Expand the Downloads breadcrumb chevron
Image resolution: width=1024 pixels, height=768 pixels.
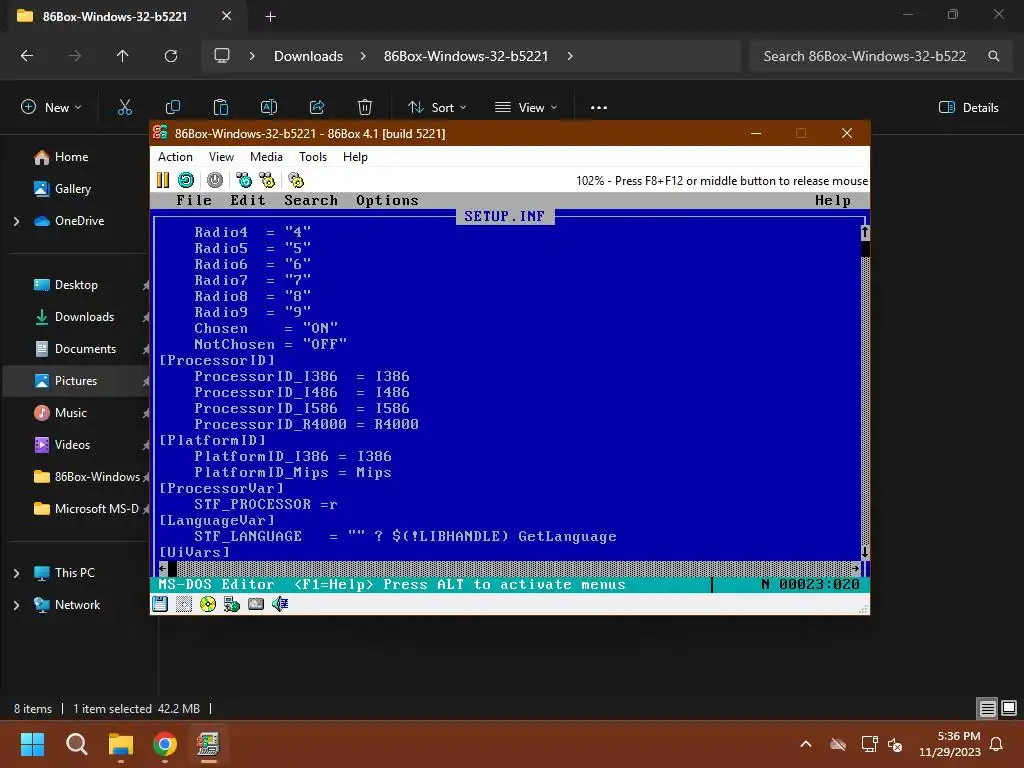pyautogui.click(x=363, y=56)
